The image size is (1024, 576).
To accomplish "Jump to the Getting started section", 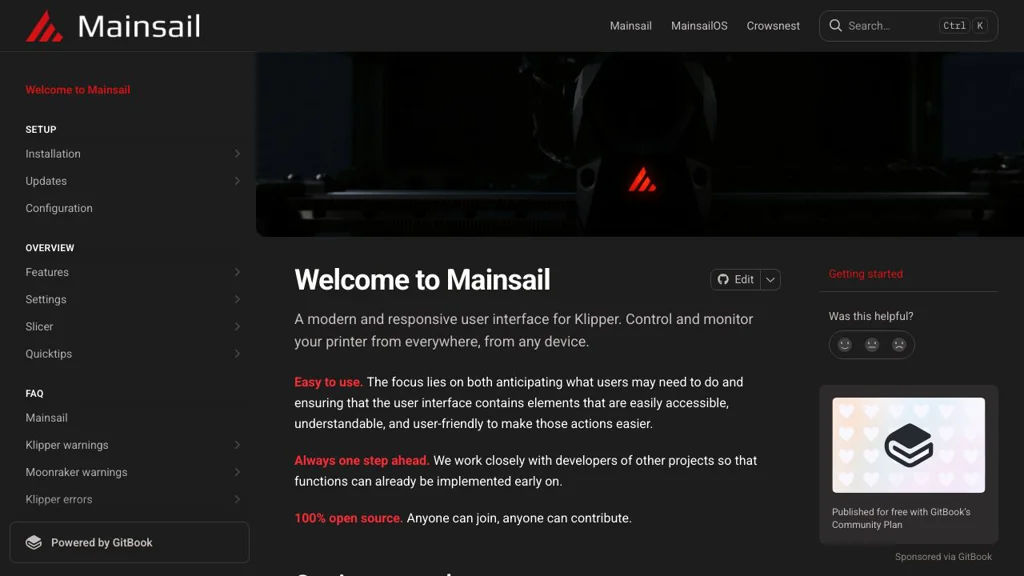I will point(865,274).
